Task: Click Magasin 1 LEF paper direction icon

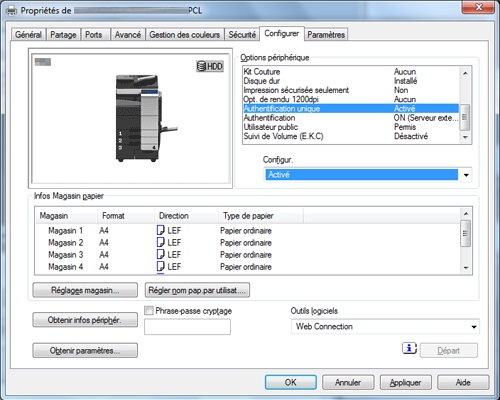Action: [x=161, y=230]
